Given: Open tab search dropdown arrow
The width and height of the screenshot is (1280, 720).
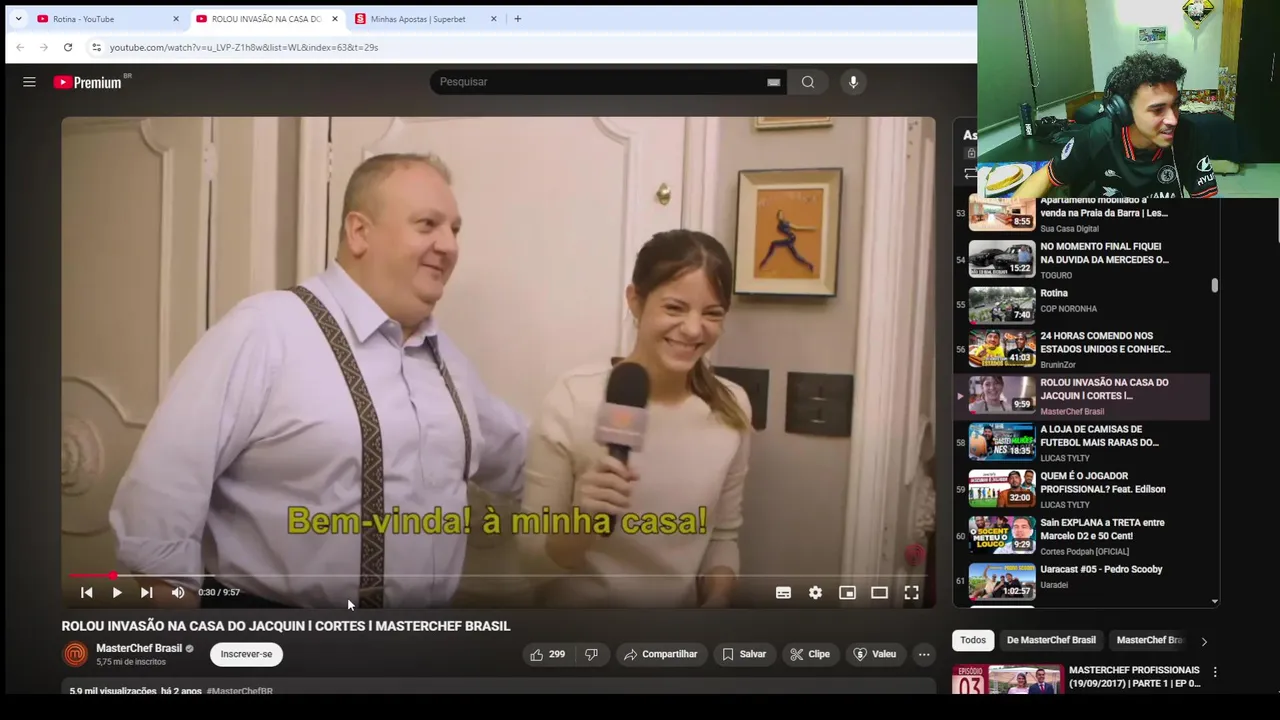Looking at the screenshot, I should click(x=18, y=19).
